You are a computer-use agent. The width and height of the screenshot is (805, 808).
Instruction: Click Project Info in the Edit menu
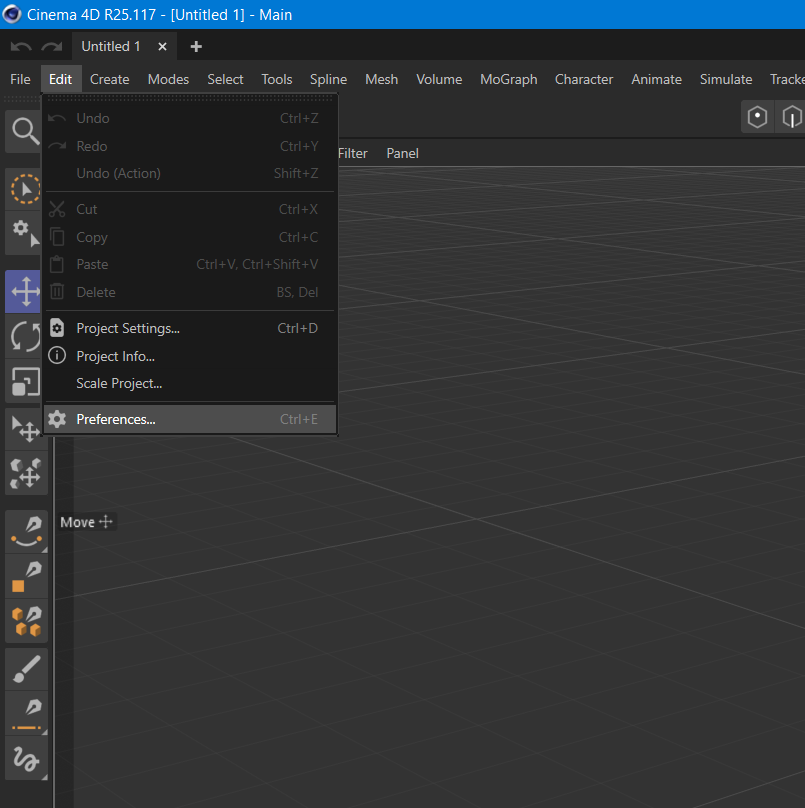[115, 356]
